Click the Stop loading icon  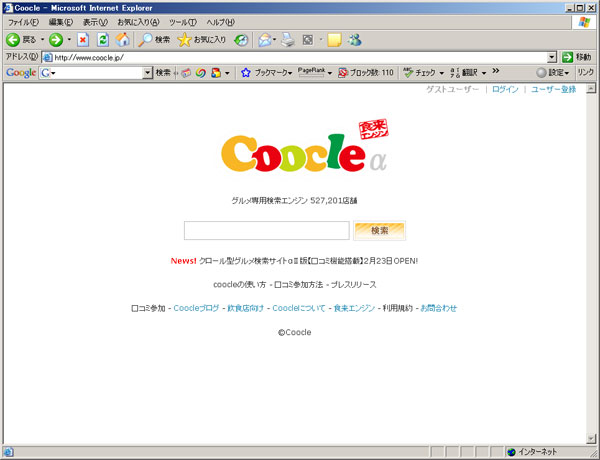click(83, 40)
